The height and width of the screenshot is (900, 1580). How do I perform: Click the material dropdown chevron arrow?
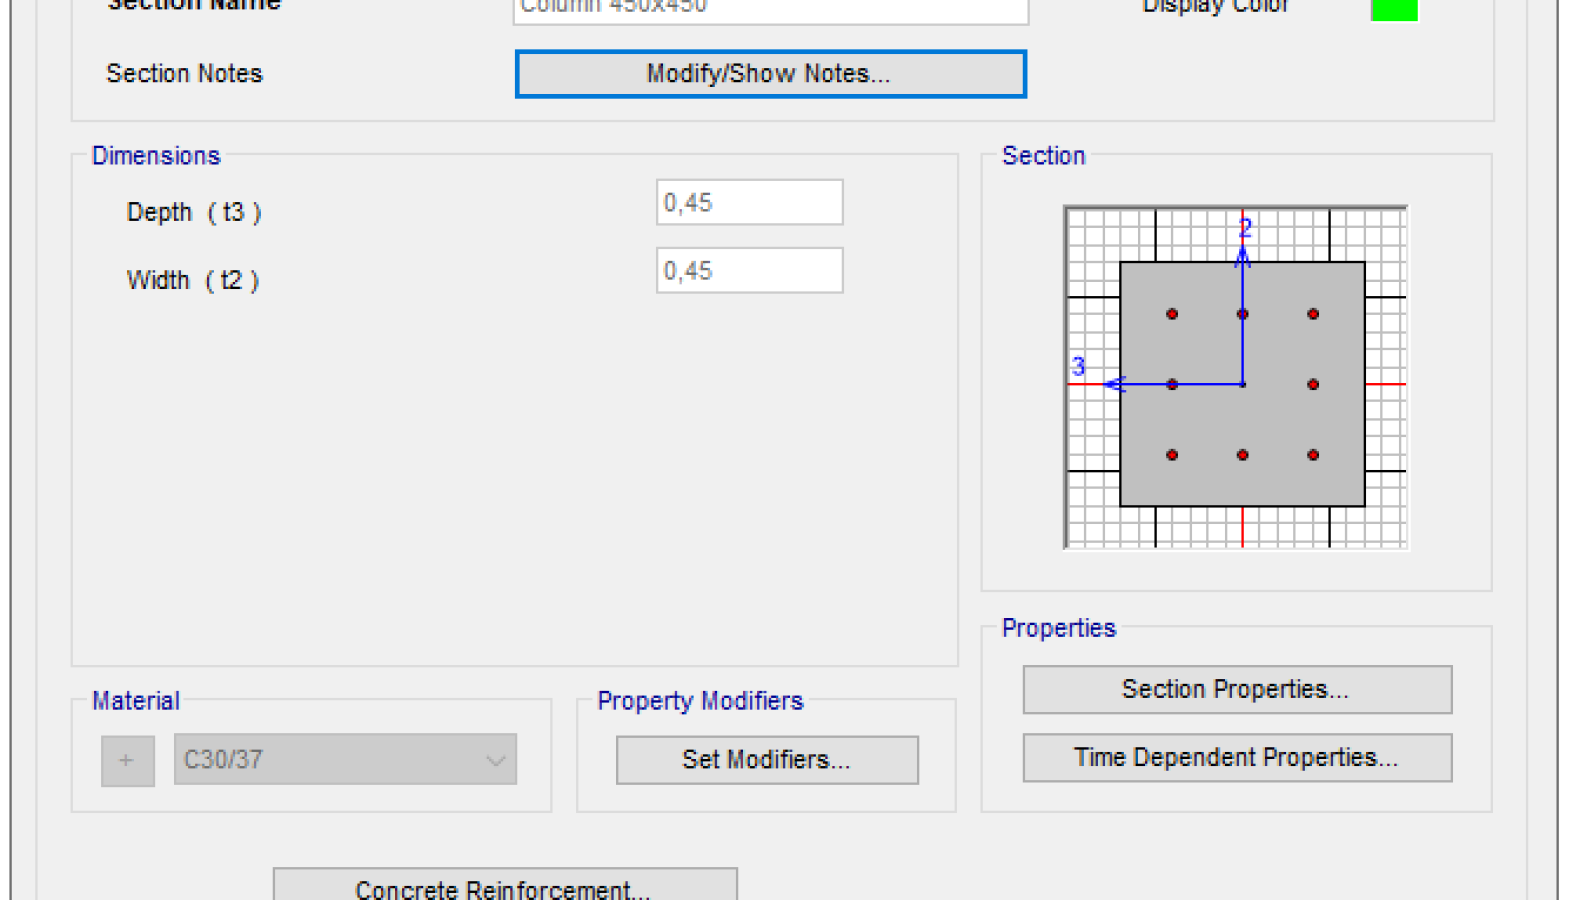495,760
